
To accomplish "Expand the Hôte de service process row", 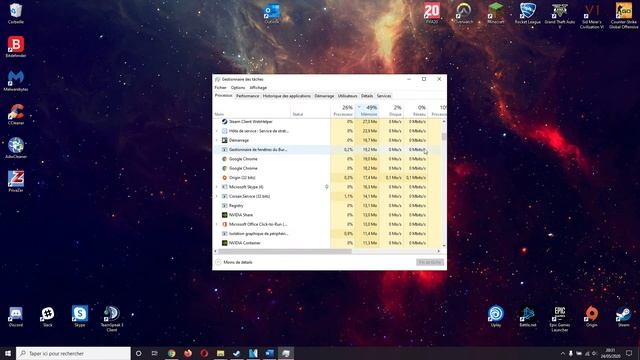I will 217,131.
